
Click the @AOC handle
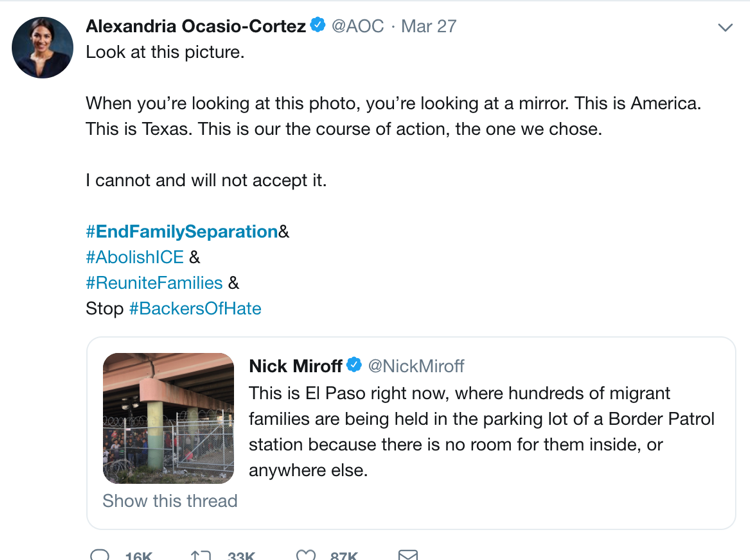[x=358, y=26]
